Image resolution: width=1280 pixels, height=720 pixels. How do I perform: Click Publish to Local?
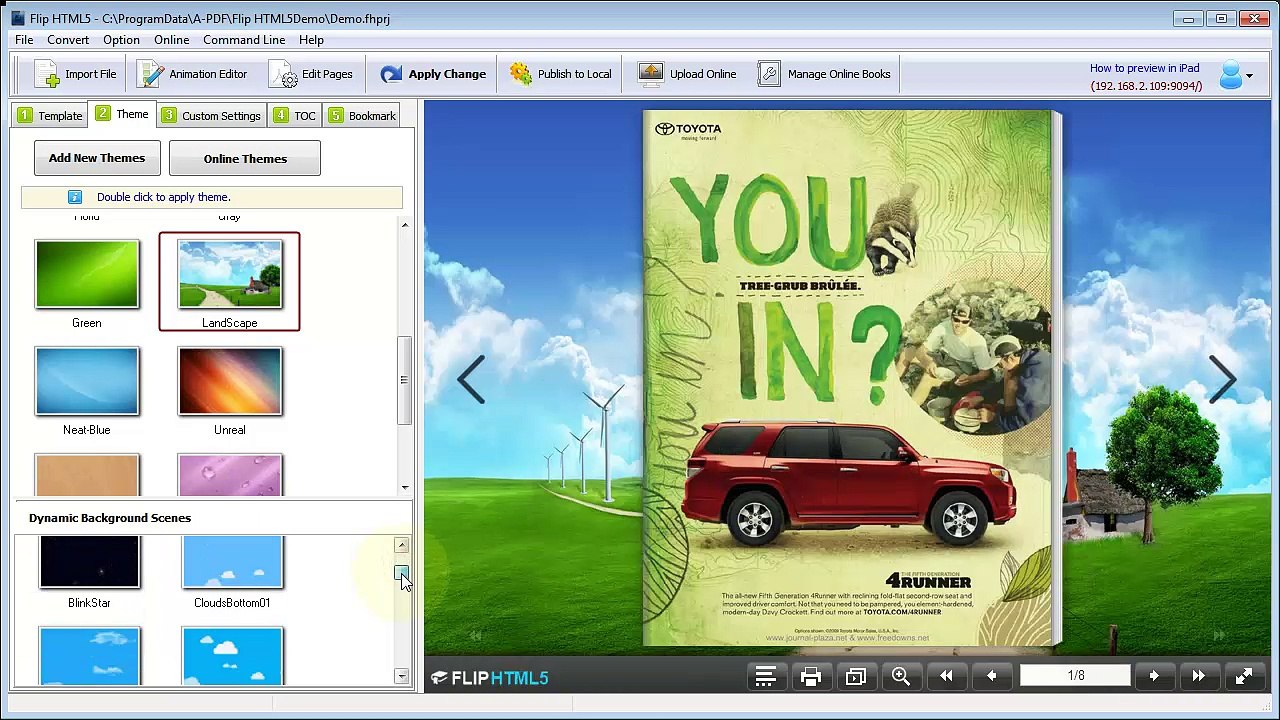click(x=560, y=74)
